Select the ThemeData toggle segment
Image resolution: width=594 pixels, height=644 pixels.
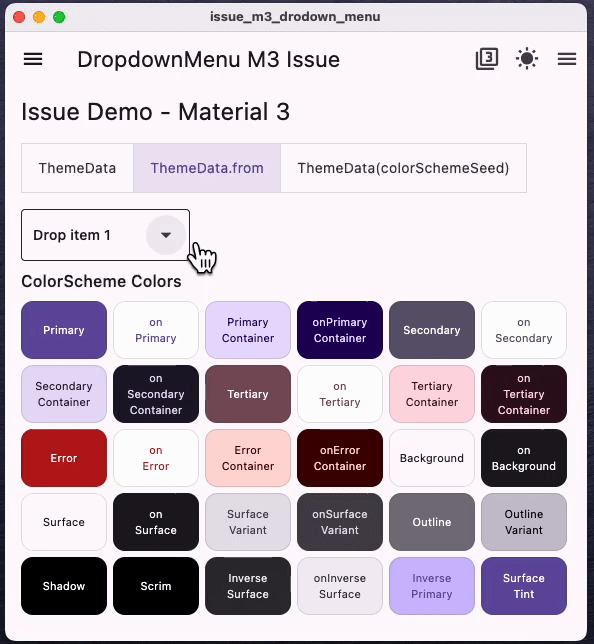[x=77, y=168]
